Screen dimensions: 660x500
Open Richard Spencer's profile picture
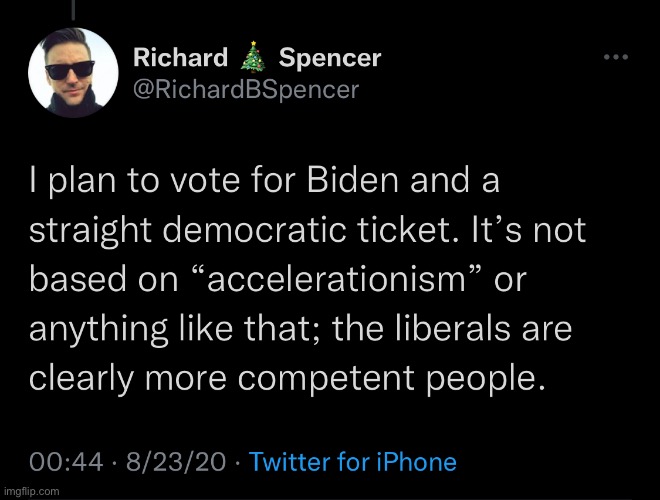point(73,72)
